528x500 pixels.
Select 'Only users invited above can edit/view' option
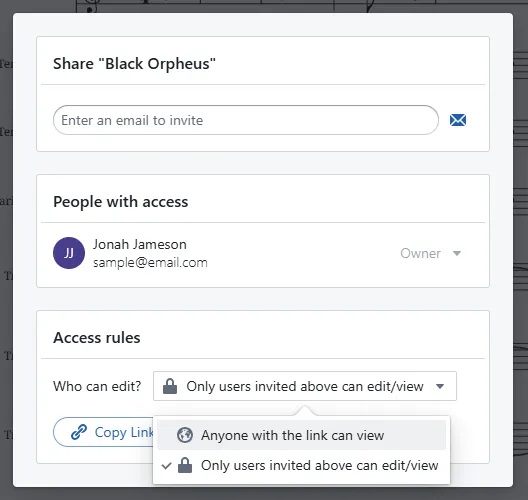pyautogui.click(x=301, y=465)
